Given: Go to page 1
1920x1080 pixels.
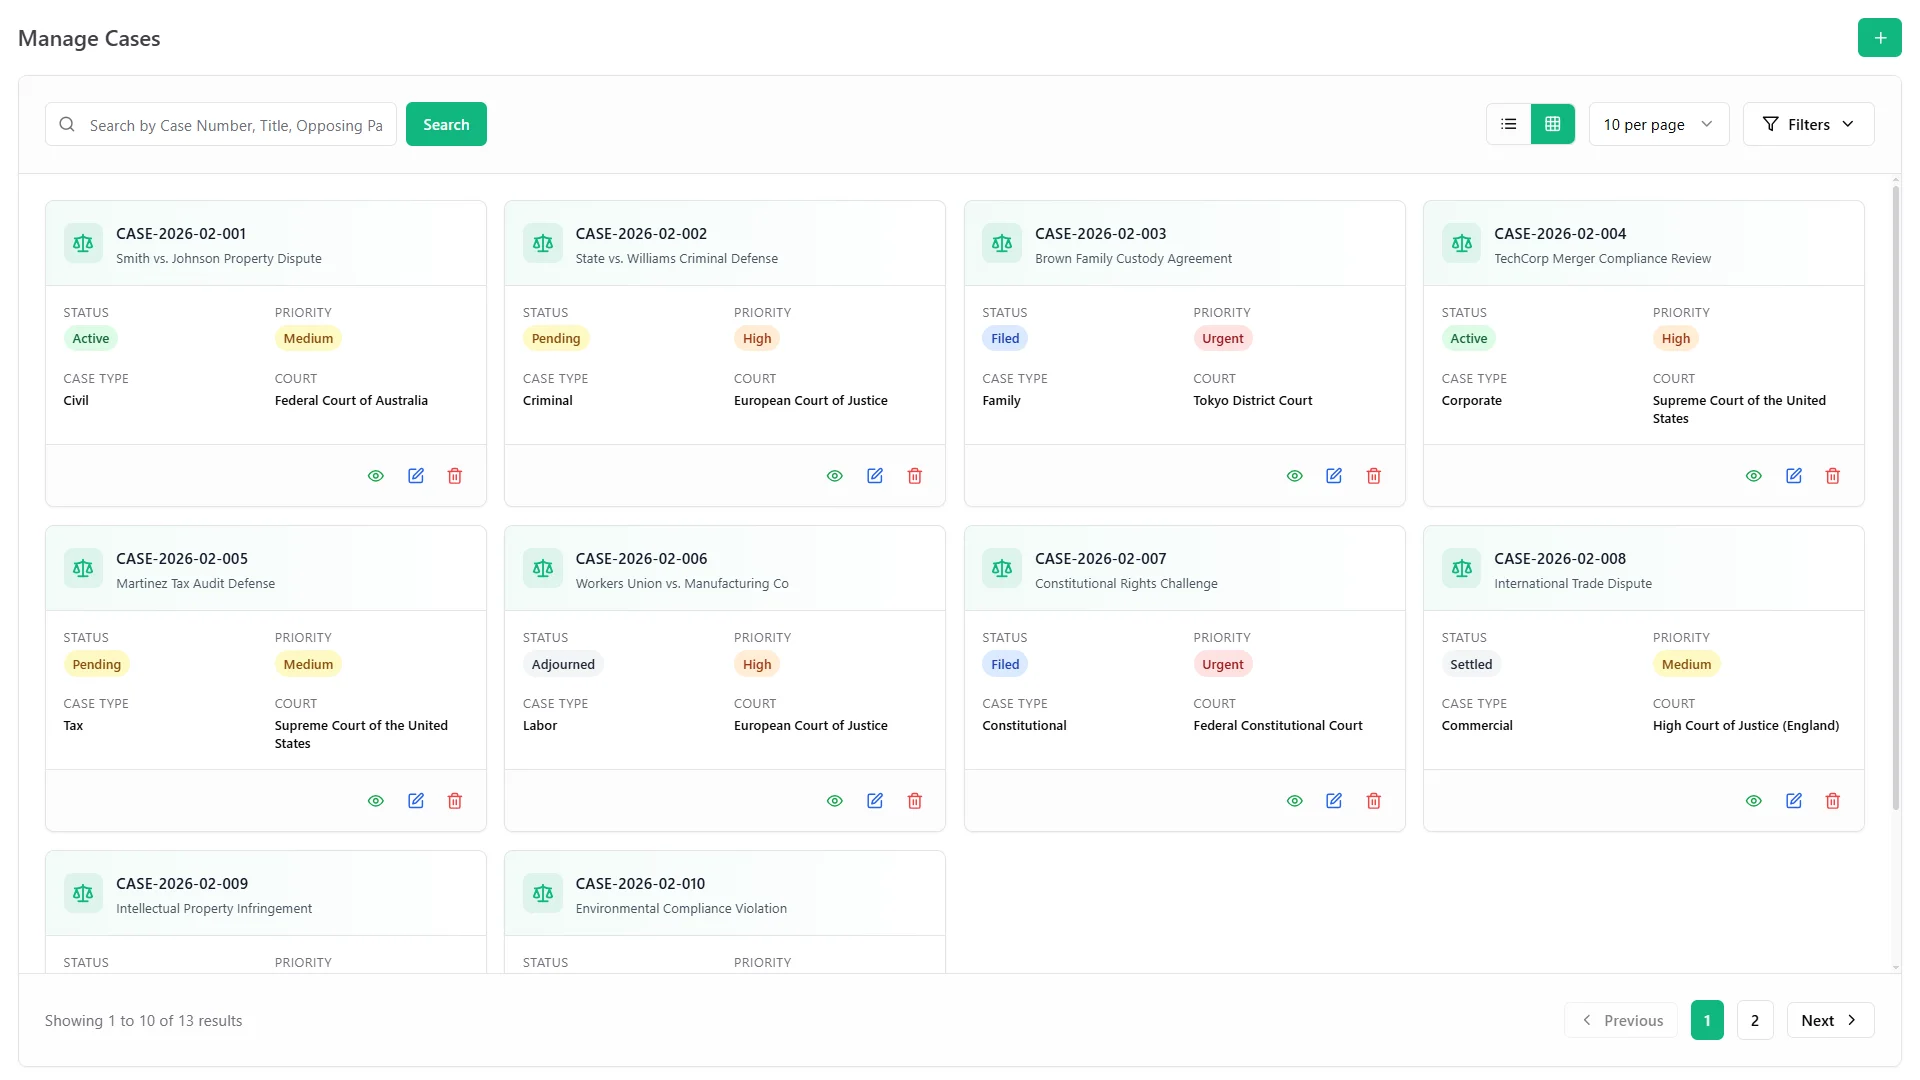Looking at the screenshot, I should tap(1707, 1020).
